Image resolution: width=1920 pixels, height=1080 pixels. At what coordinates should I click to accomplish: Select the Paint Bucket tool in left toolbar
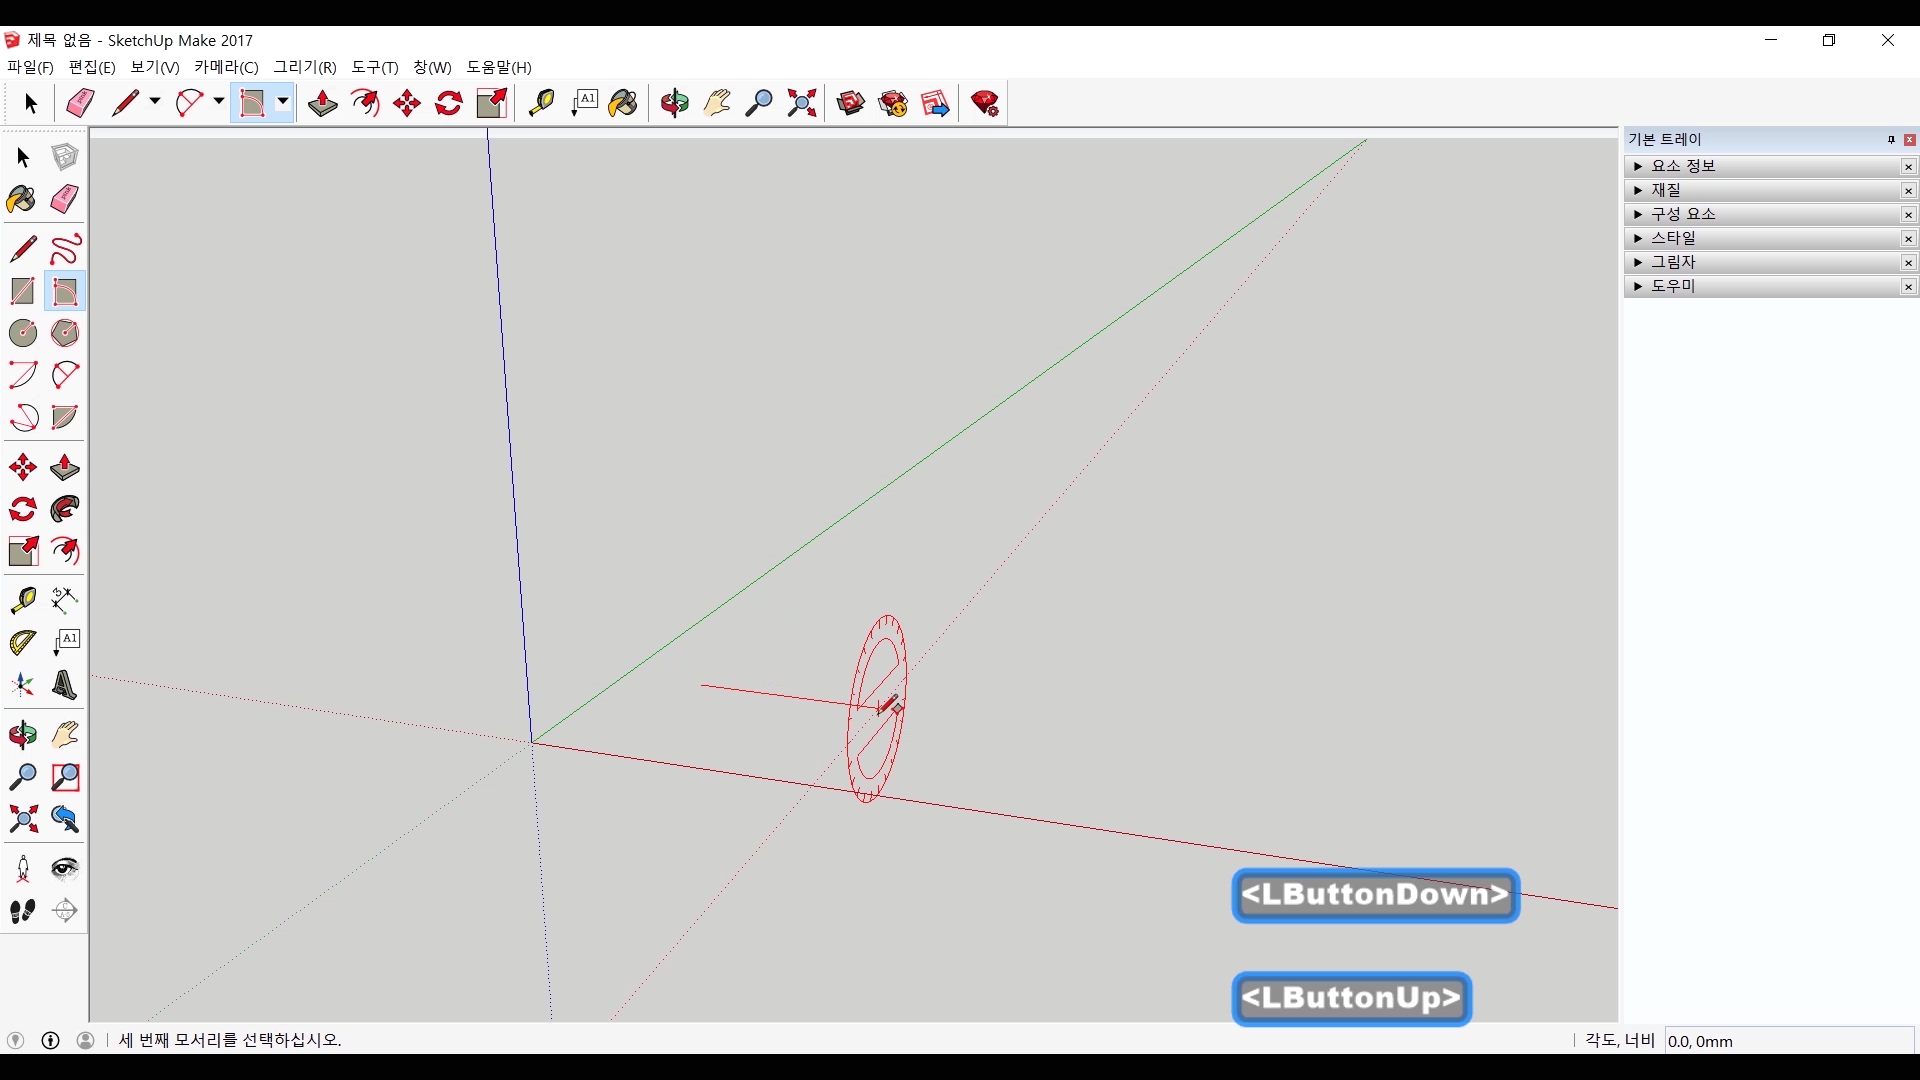point(22,199)
